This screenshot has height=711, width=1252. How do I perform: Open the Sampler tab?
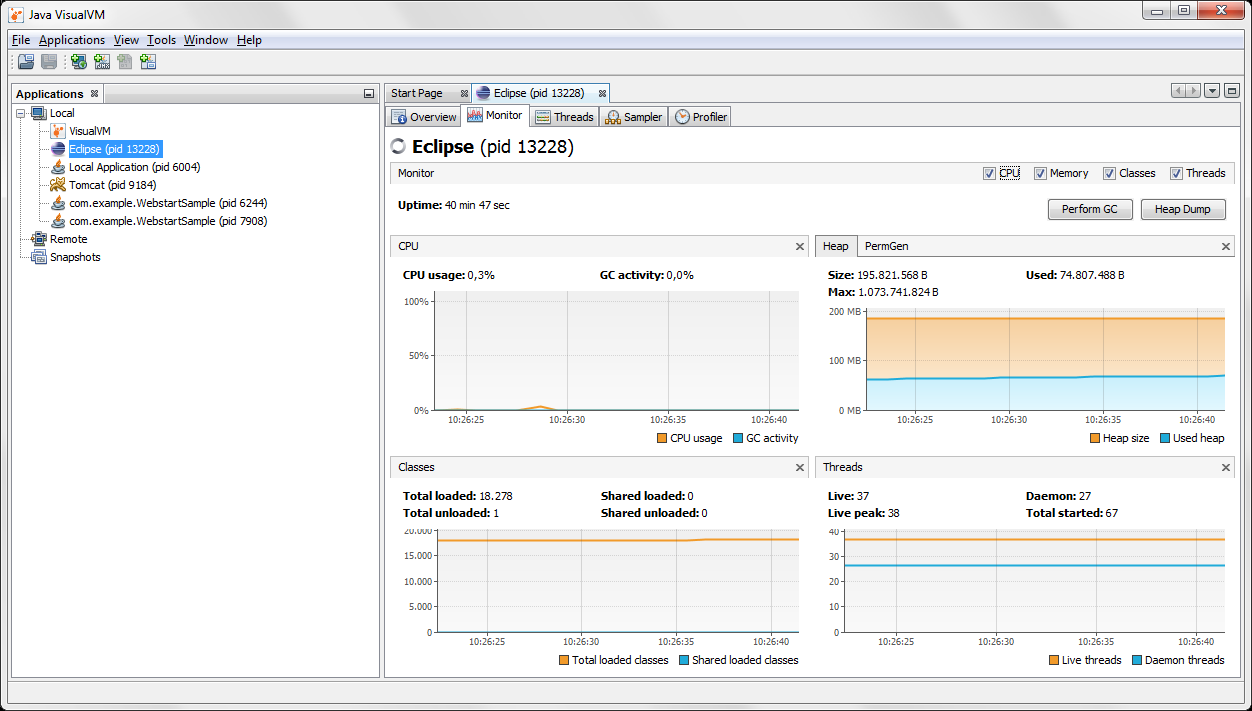coord(633,117)
